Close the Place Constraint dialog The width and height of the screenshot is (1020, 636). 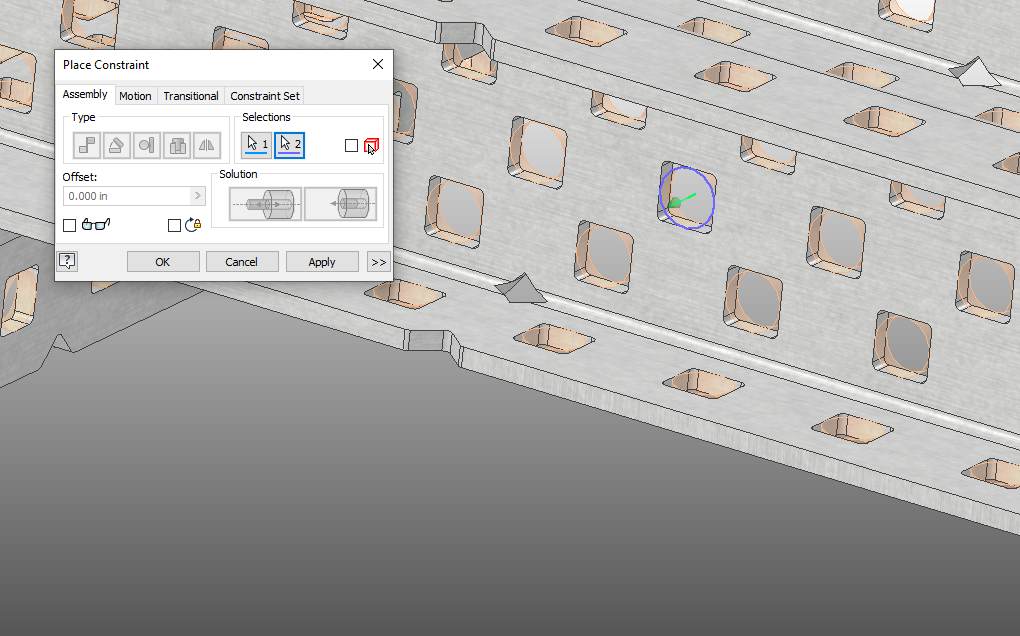click(x=378, y=64)
